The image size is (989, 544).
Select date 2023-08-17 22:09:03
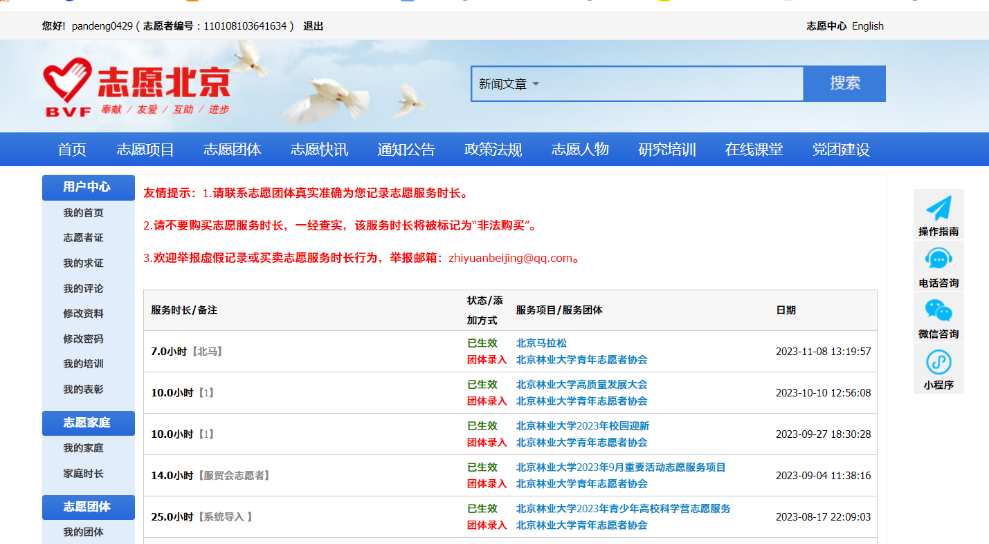pyautogui.click(x=823, y=517)
